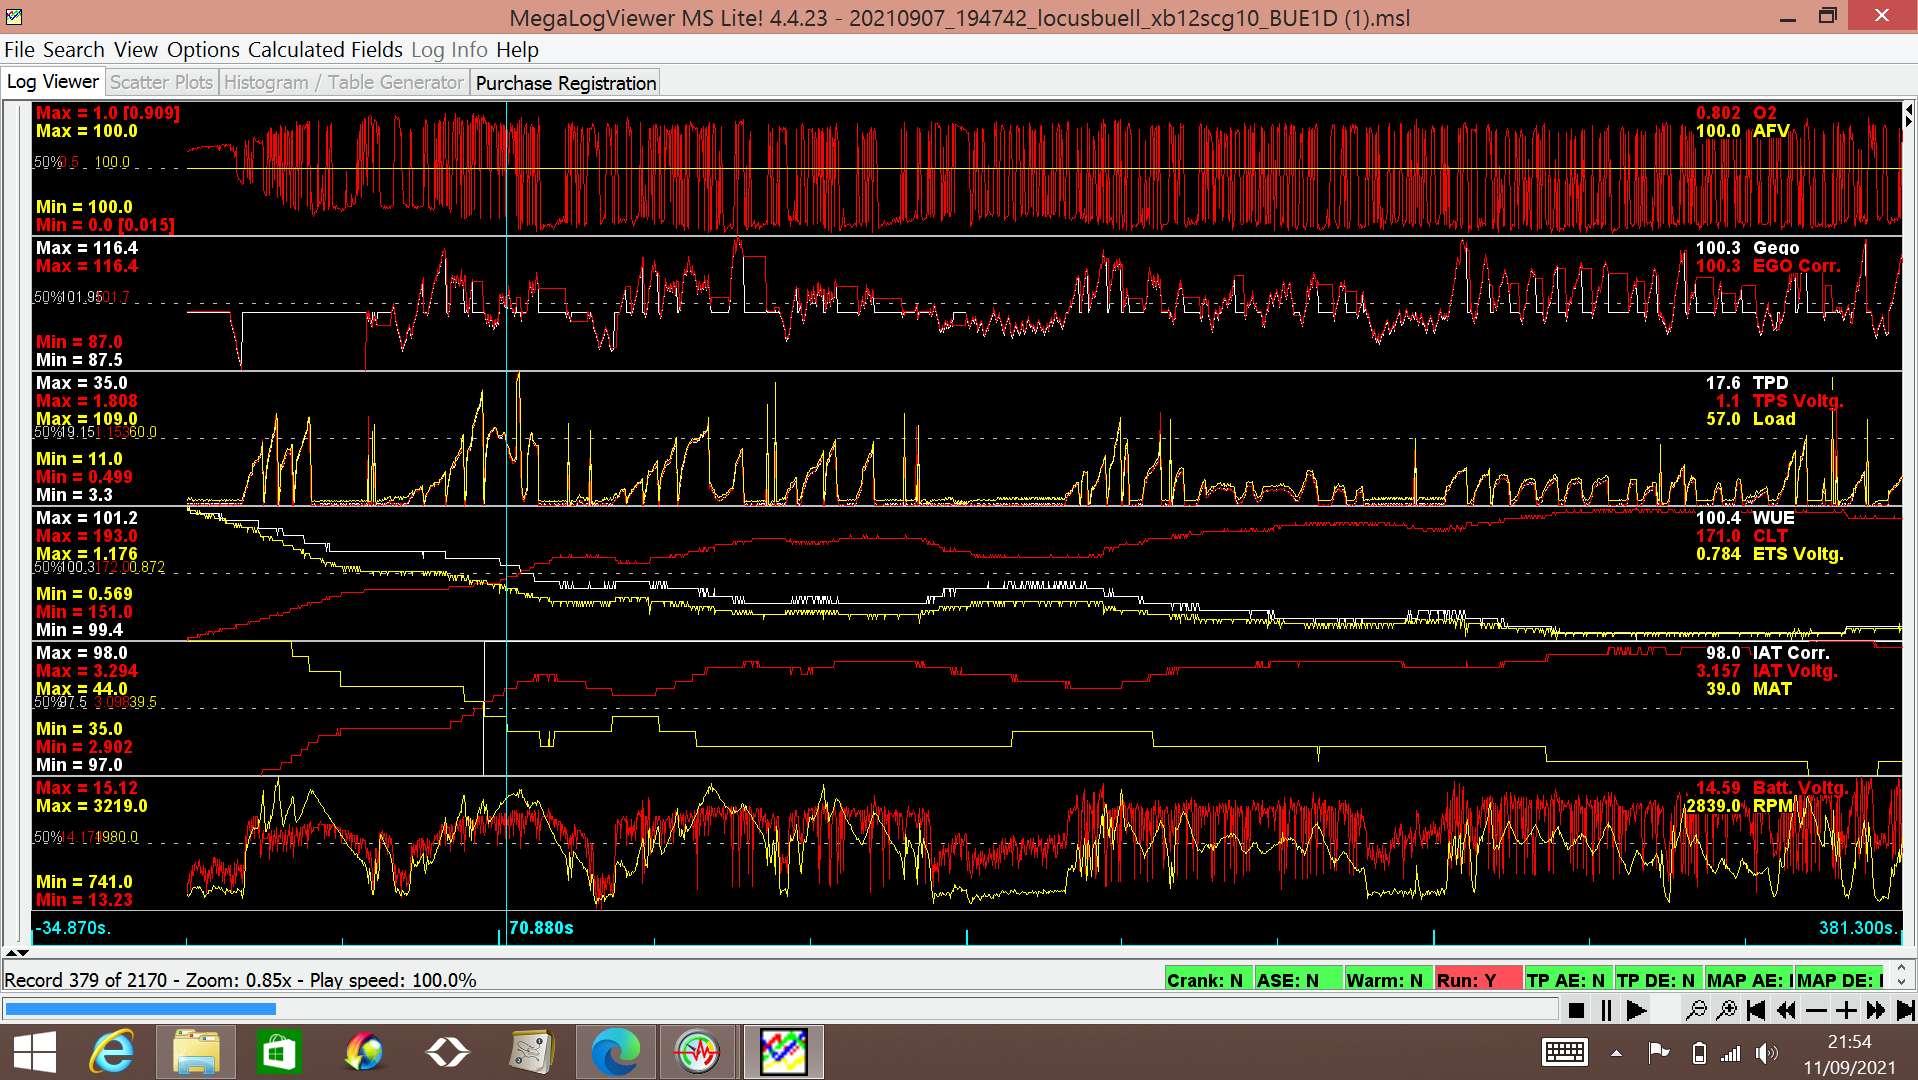
Task: Click the CLT field label
Action: click(1769, 536)
